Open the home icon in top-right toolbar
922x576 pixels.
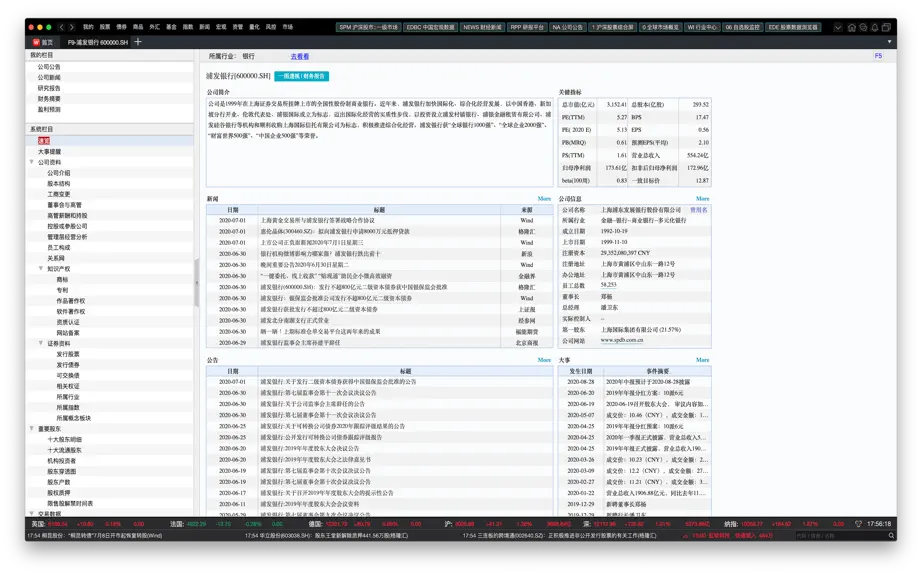pyautogui.click(x=851, y=28)
